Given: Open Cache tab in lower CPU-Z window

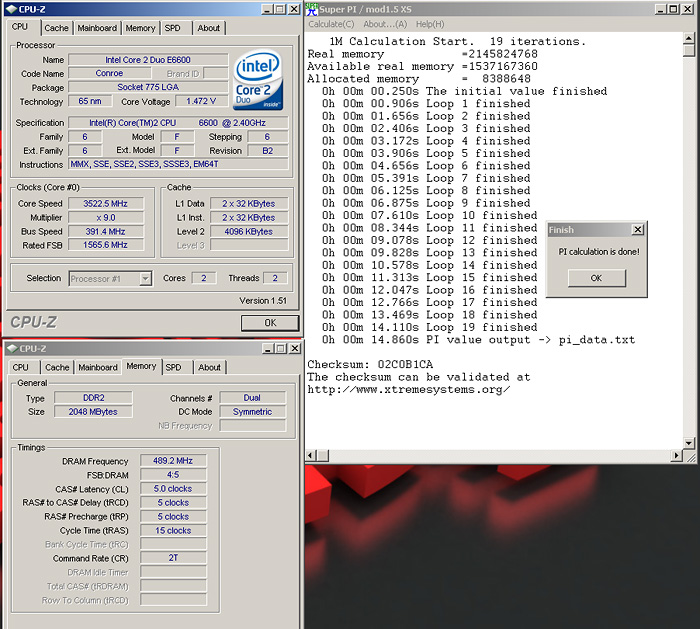Looking at the screenshot, I should pos(57,367).
